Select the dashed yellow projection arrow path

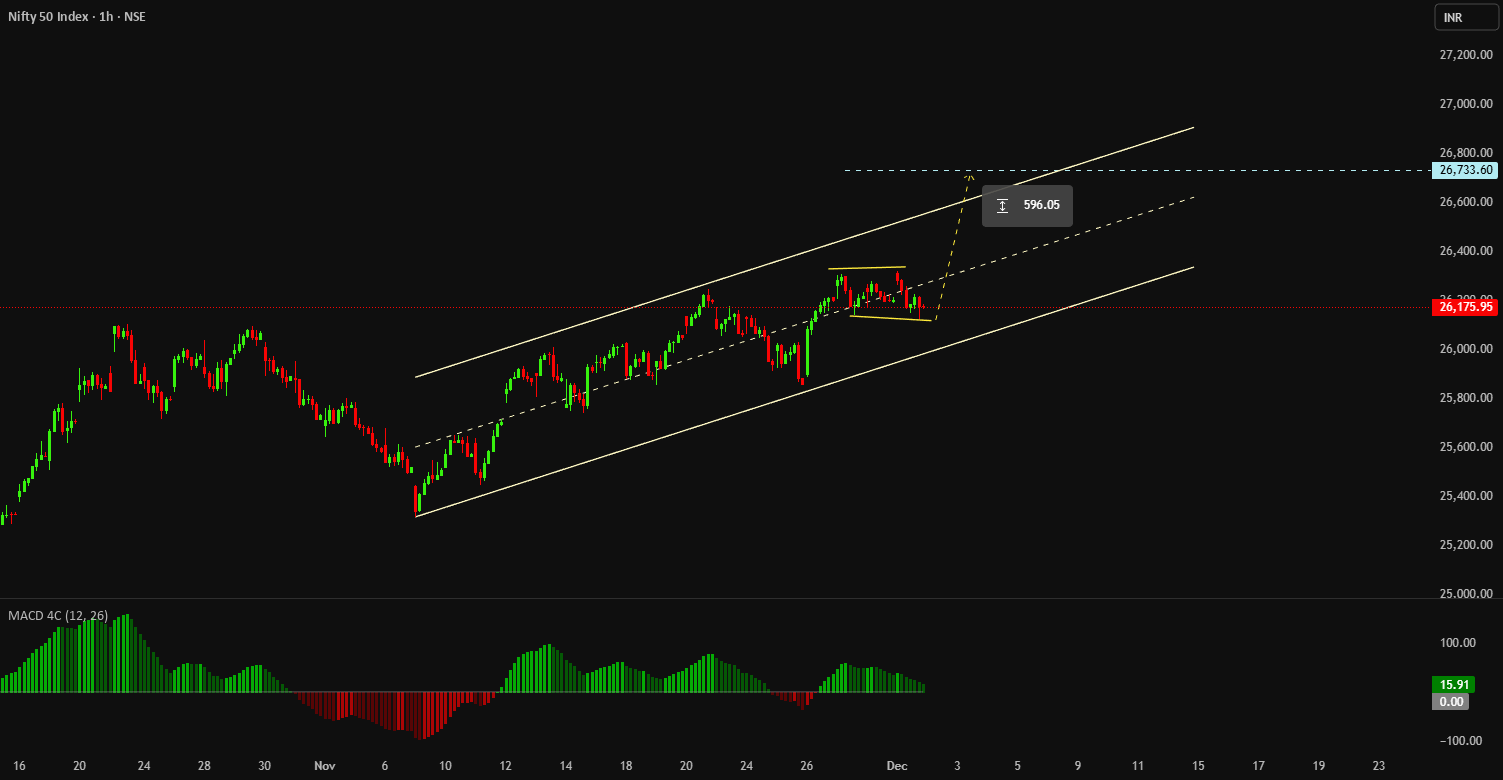[953, 246]
